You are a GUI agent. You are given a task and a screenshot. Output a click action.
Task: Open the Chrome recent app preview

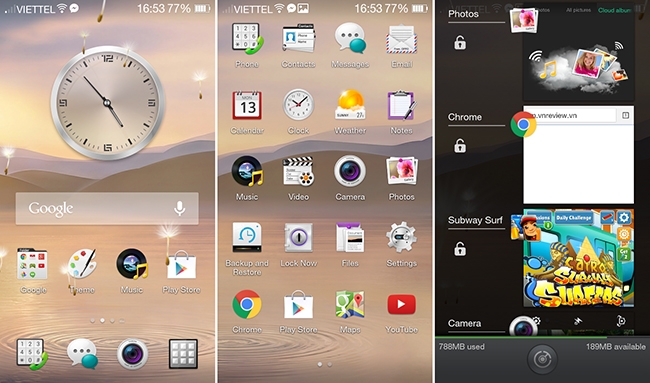pos(578,155)
